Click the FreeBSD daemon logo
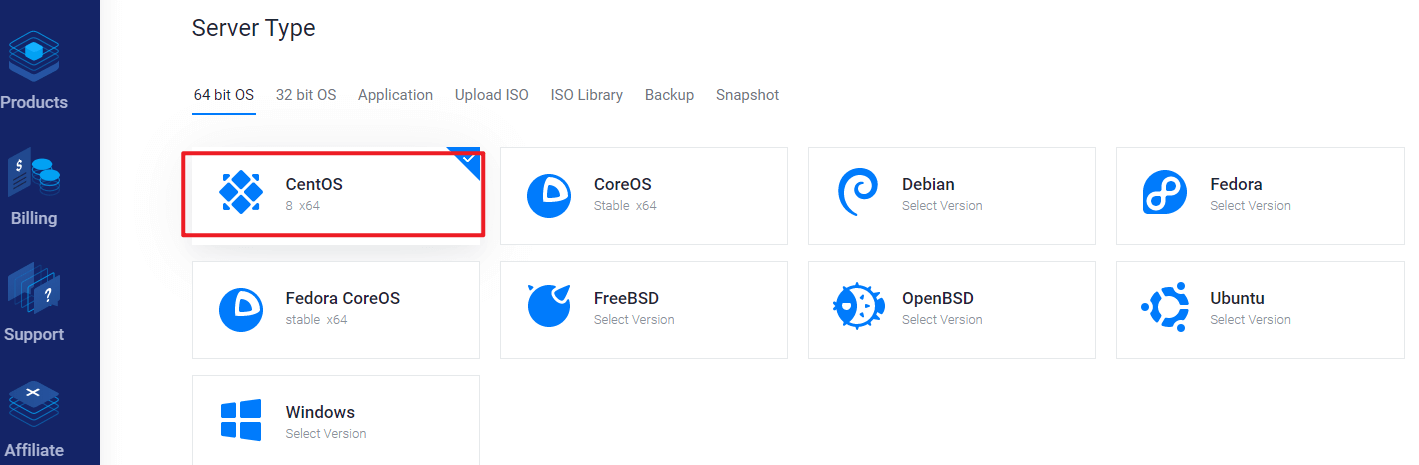The image size is (1419, 465). (549, 306)
